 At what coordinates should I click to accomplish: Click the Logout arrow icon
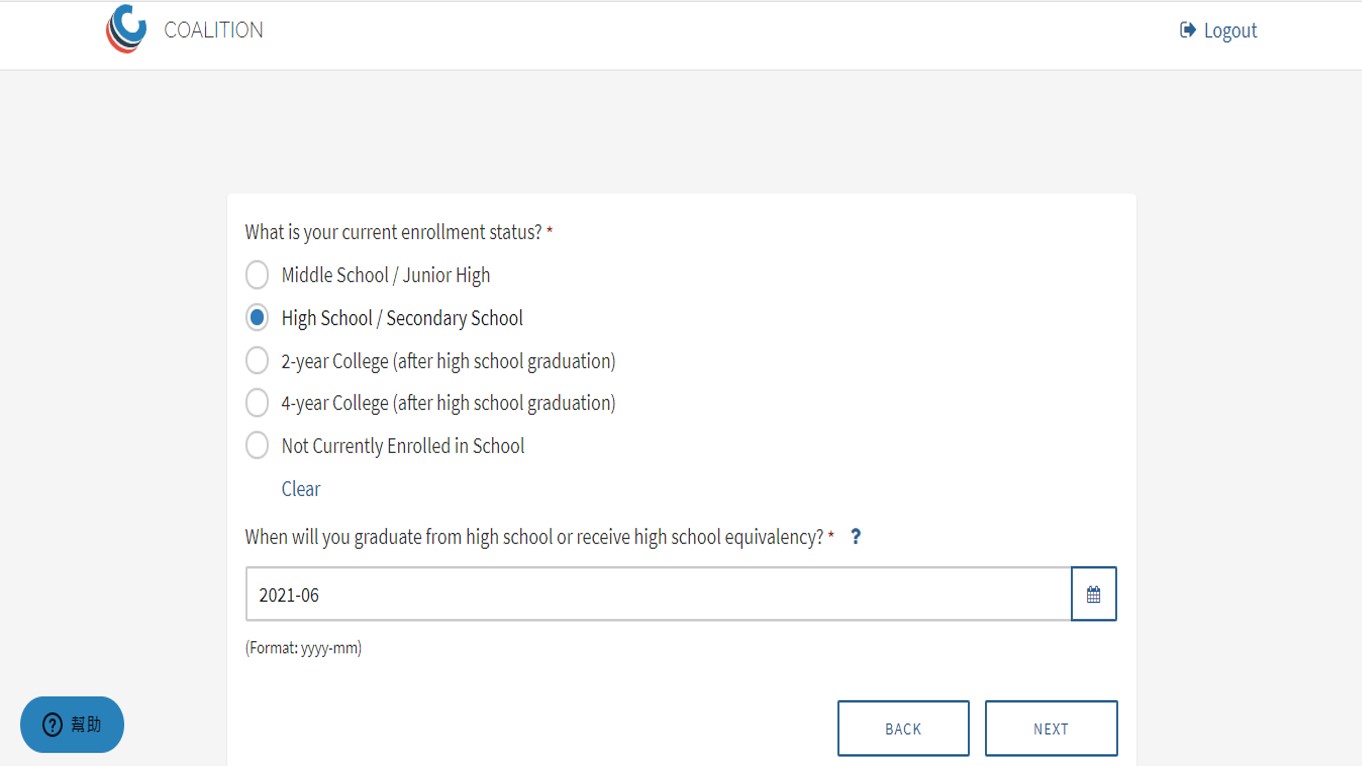click(x=1187, y=30)
